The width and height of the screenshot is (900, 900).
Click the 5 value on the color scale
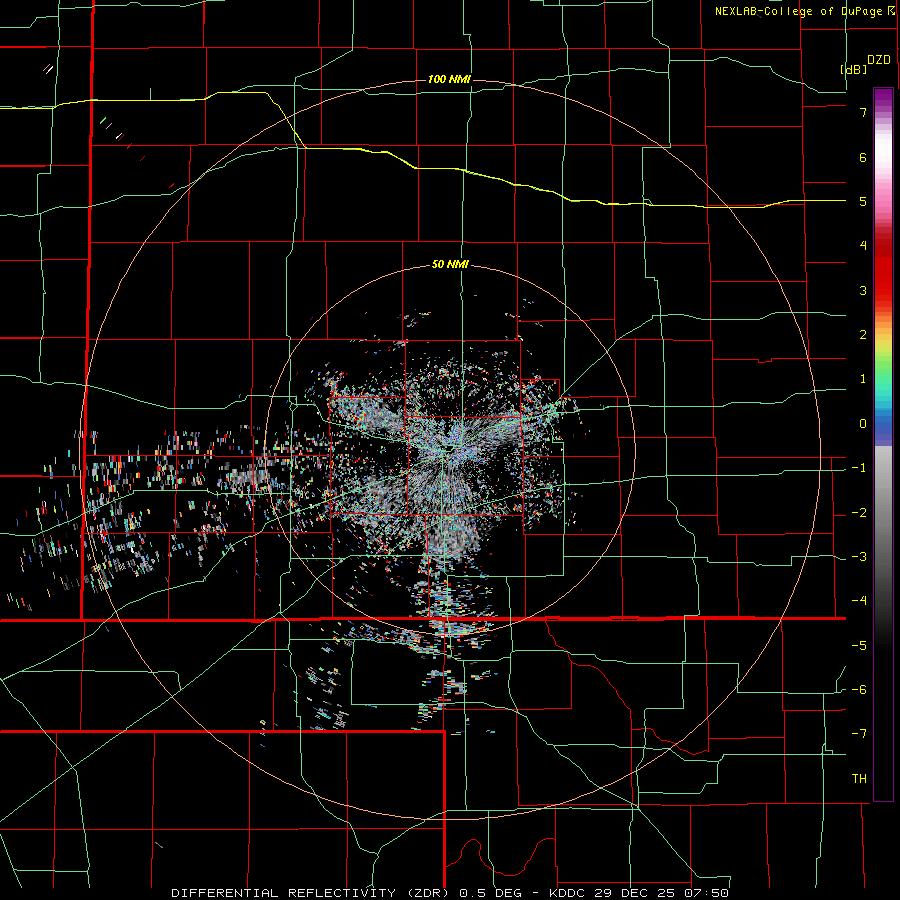coord(863,201)
